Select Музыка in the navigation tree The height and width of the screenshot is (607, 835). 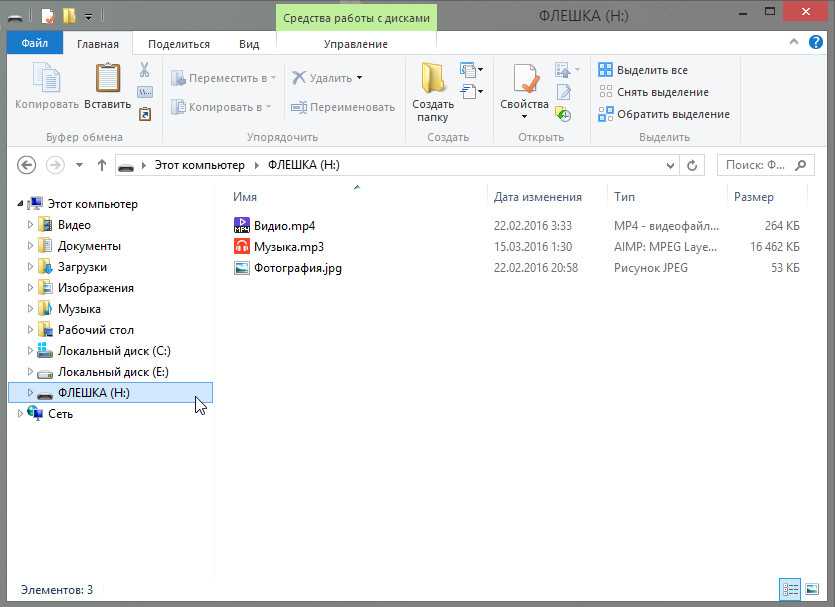[x=79, y=308]
